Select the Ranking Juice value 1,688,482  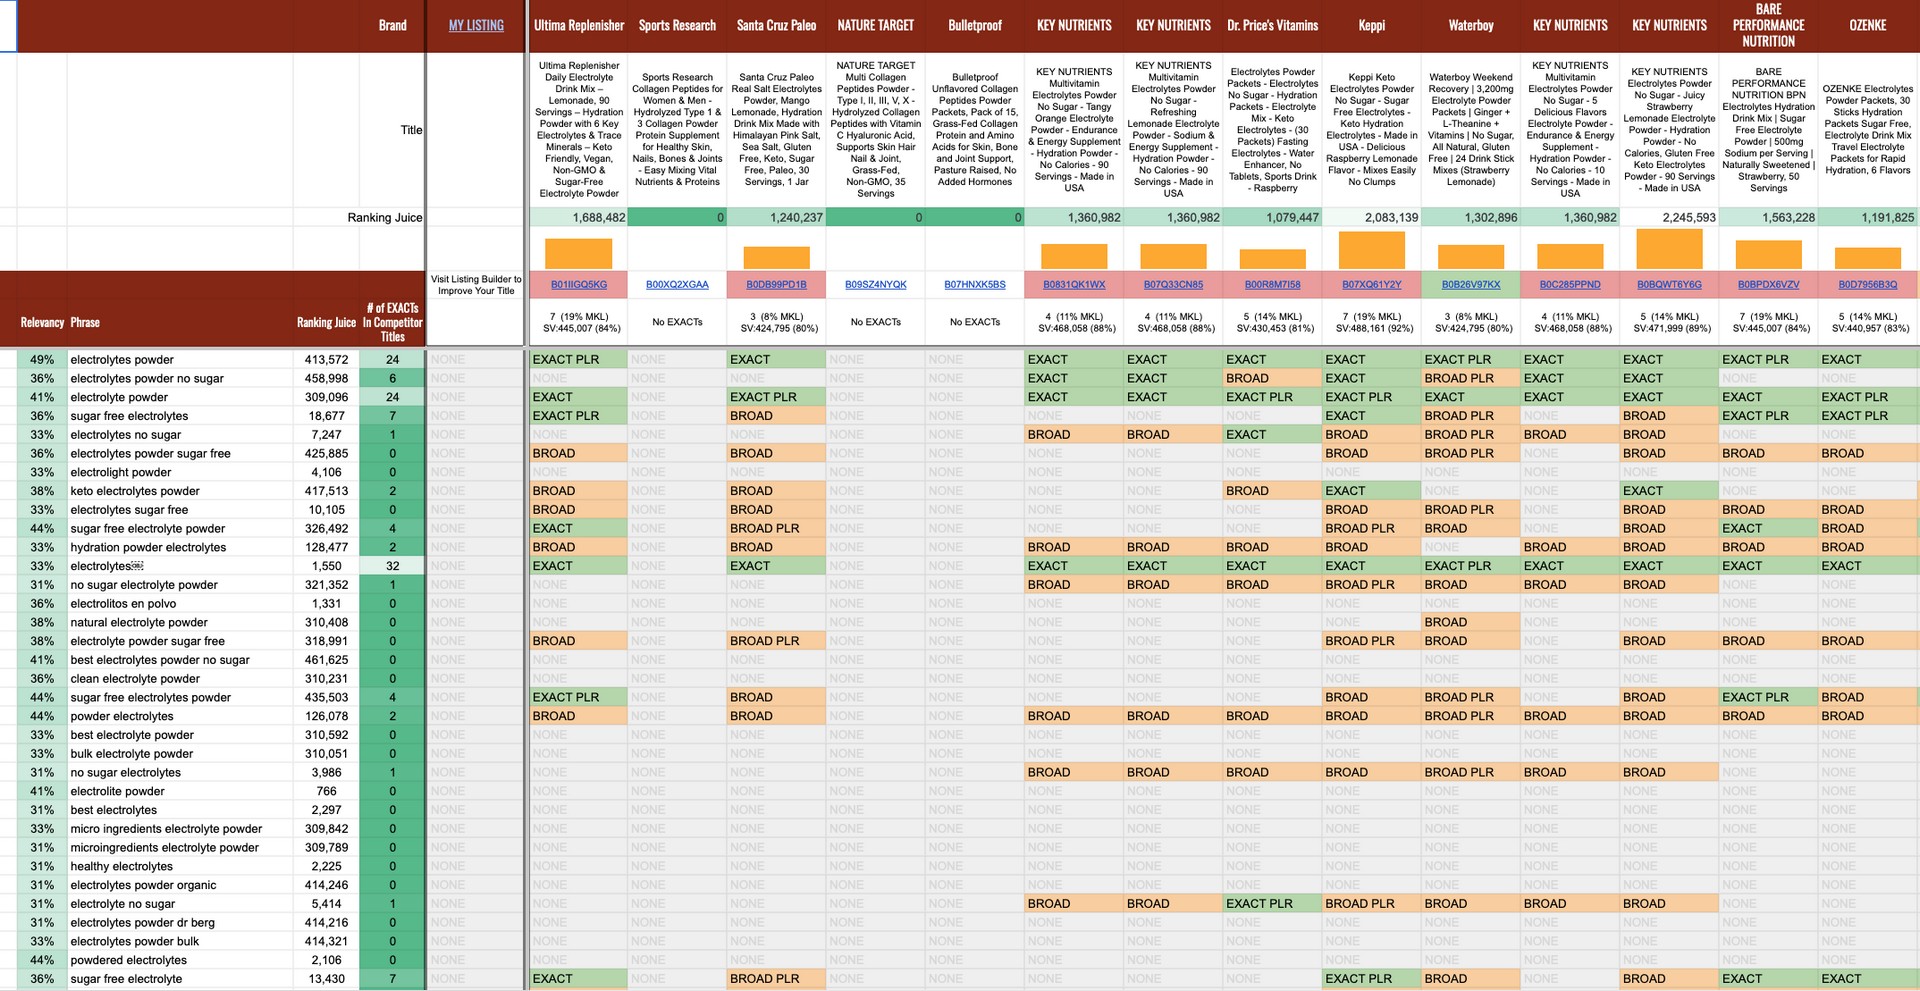point(578,217)
